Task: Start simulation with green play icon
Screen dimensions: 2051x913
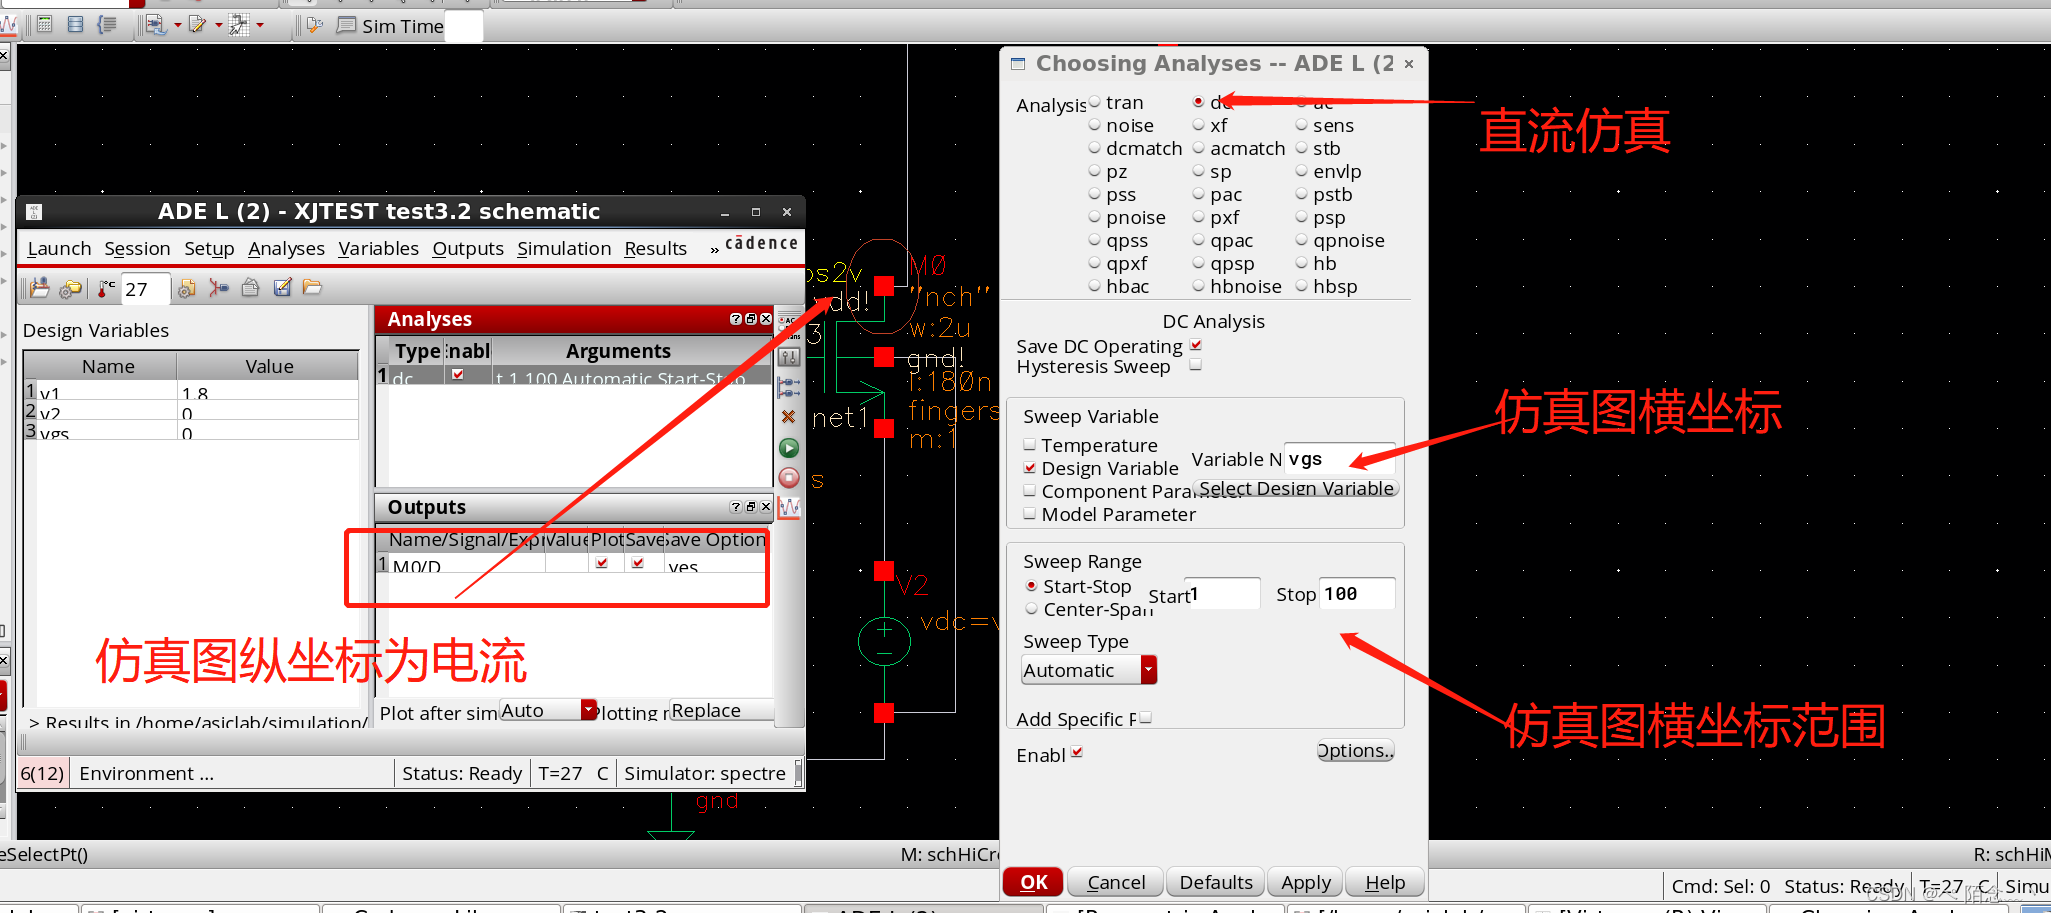Action: pos(789,448)
